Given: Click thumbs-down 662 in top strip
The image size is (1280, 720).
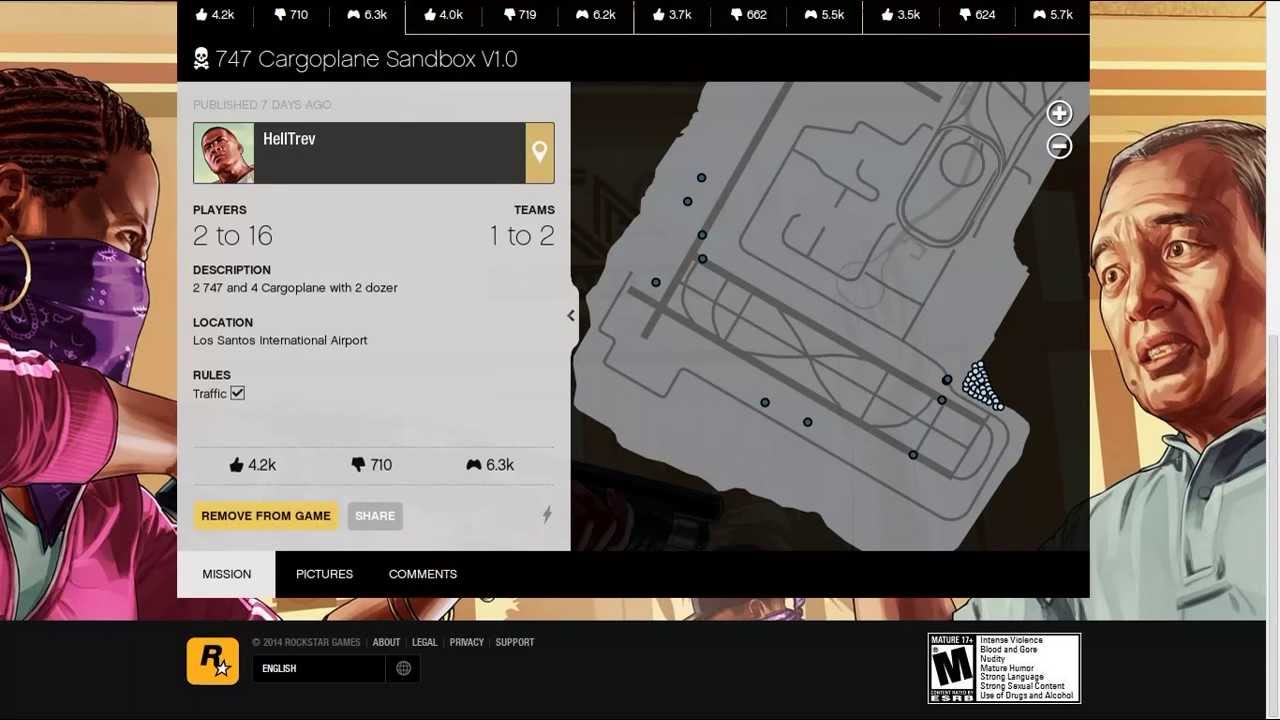Looking at the screenshot, I should pyautogui.click(x=749, y=15).
